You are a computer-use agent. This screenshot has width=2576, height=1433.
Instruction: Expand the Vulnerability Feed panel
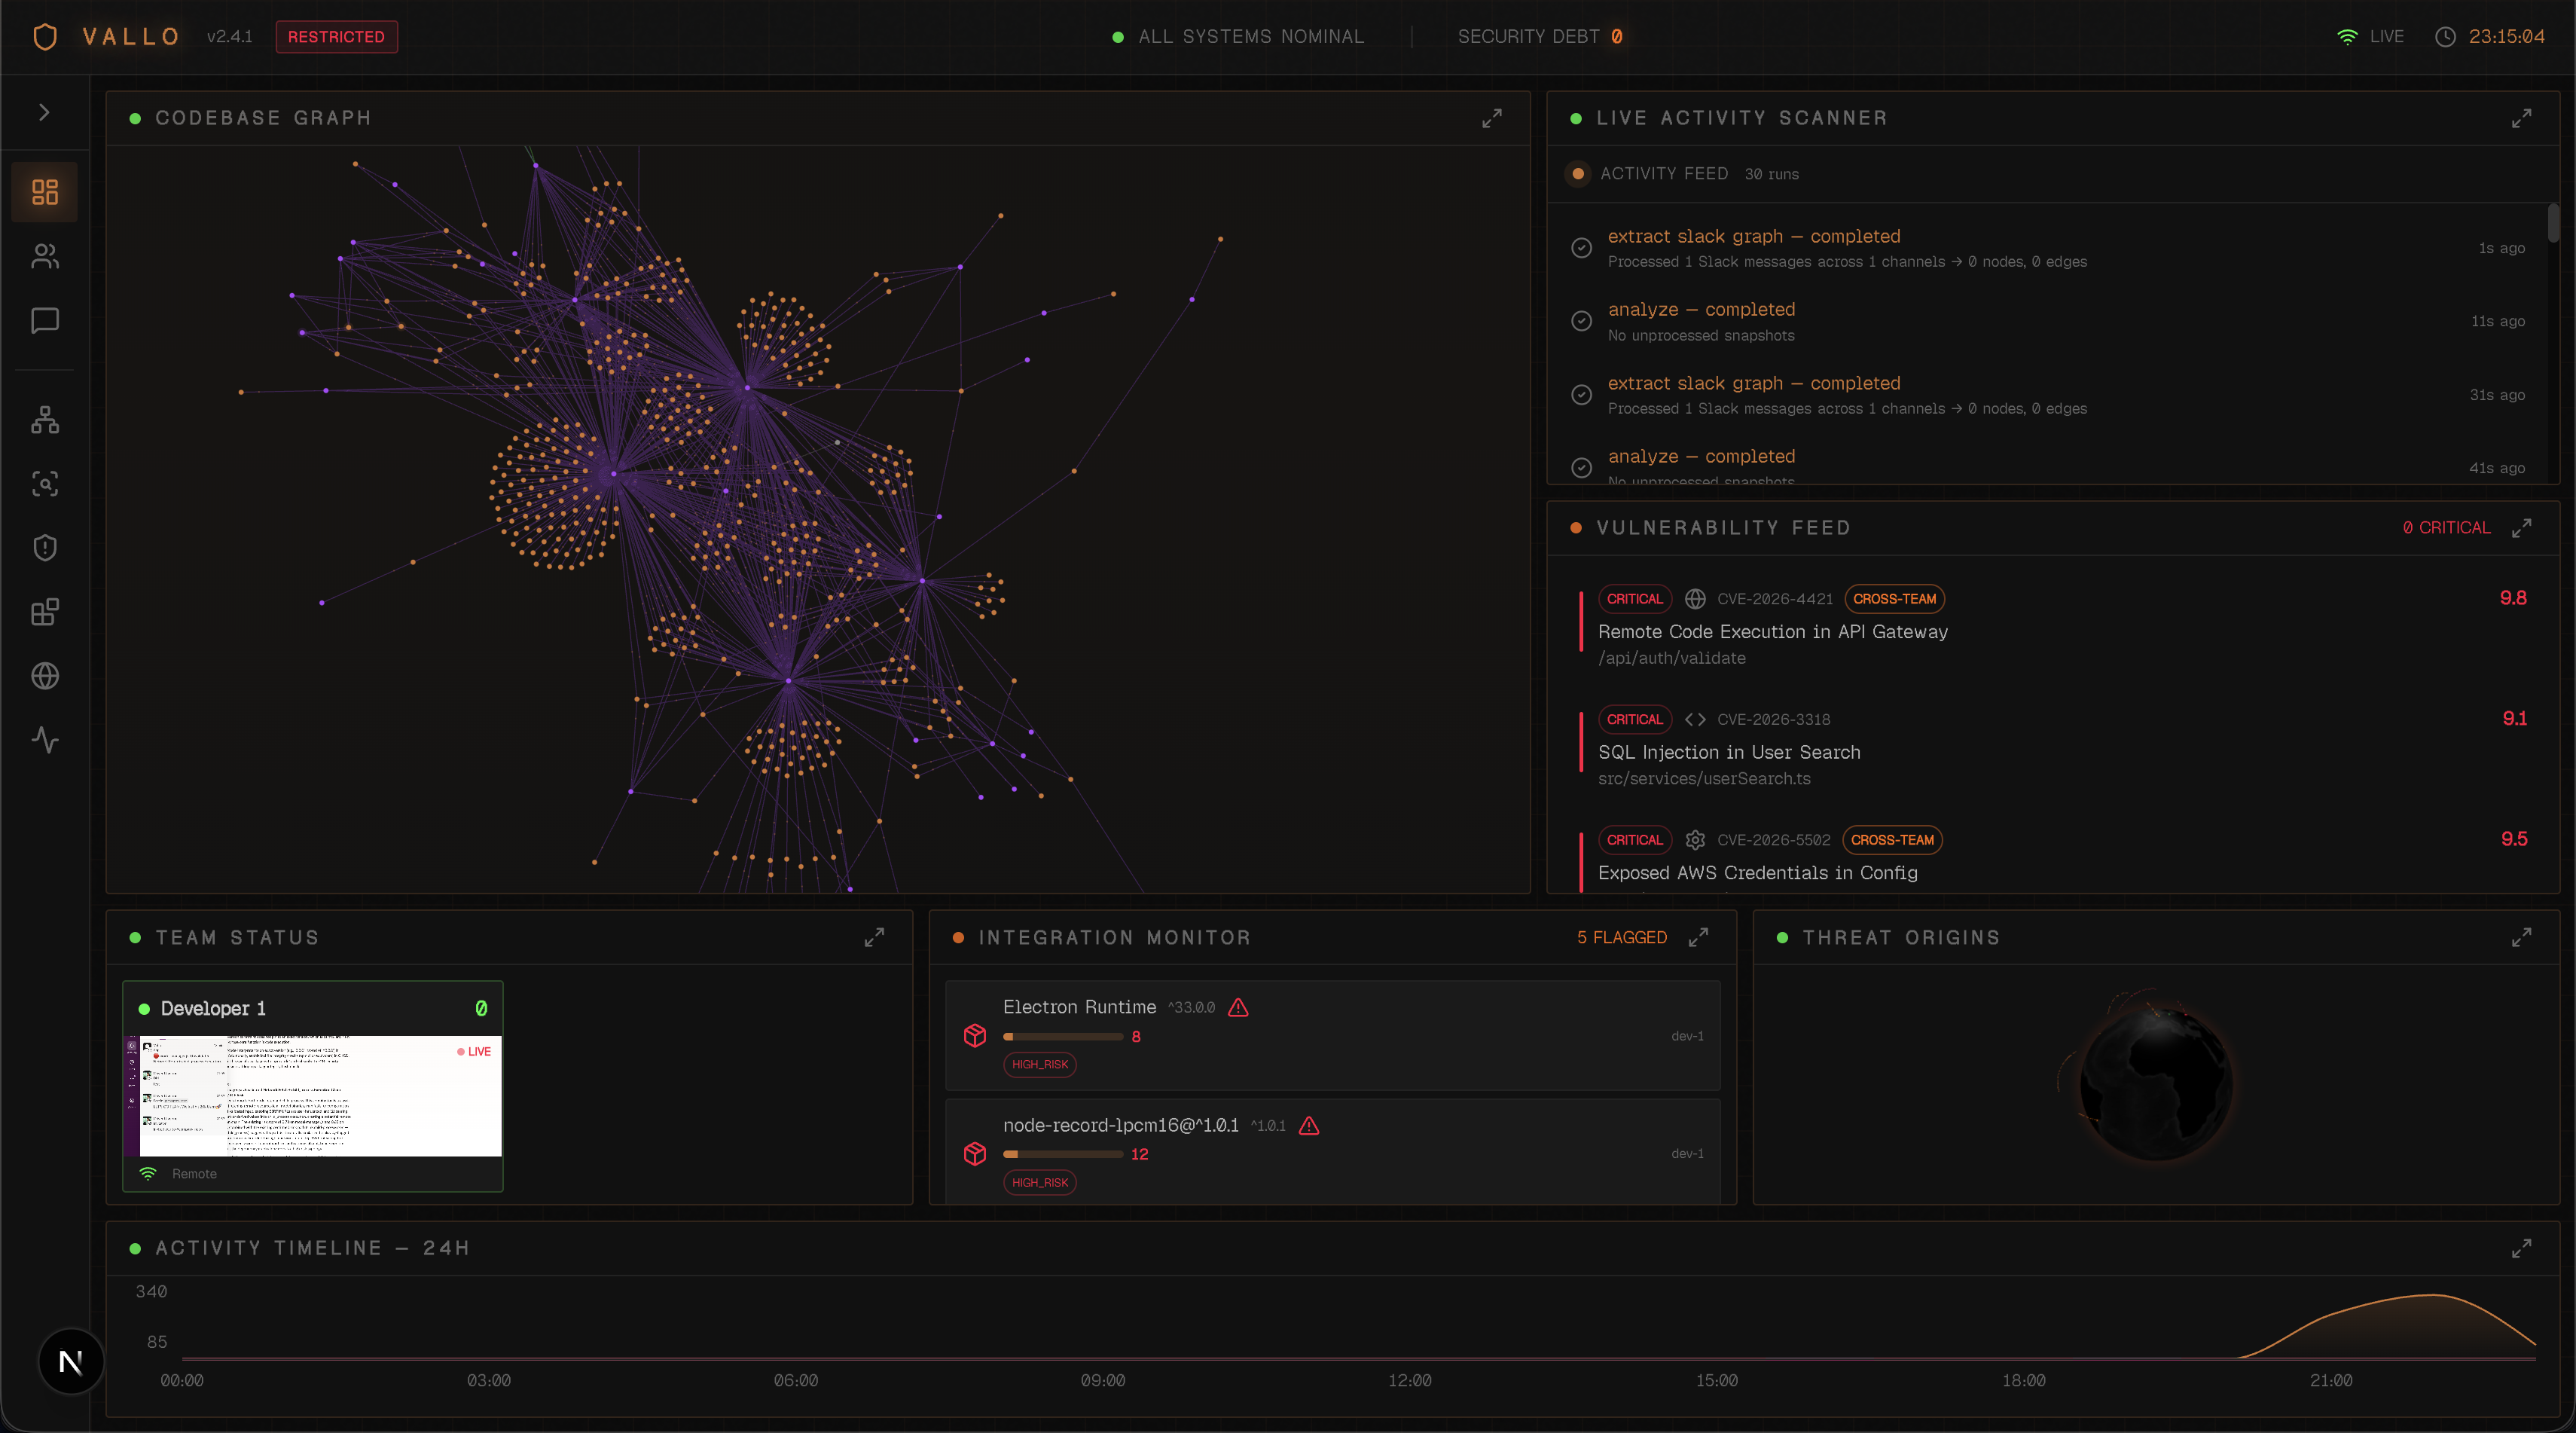pyautogui.click(x=2521, y=528)
